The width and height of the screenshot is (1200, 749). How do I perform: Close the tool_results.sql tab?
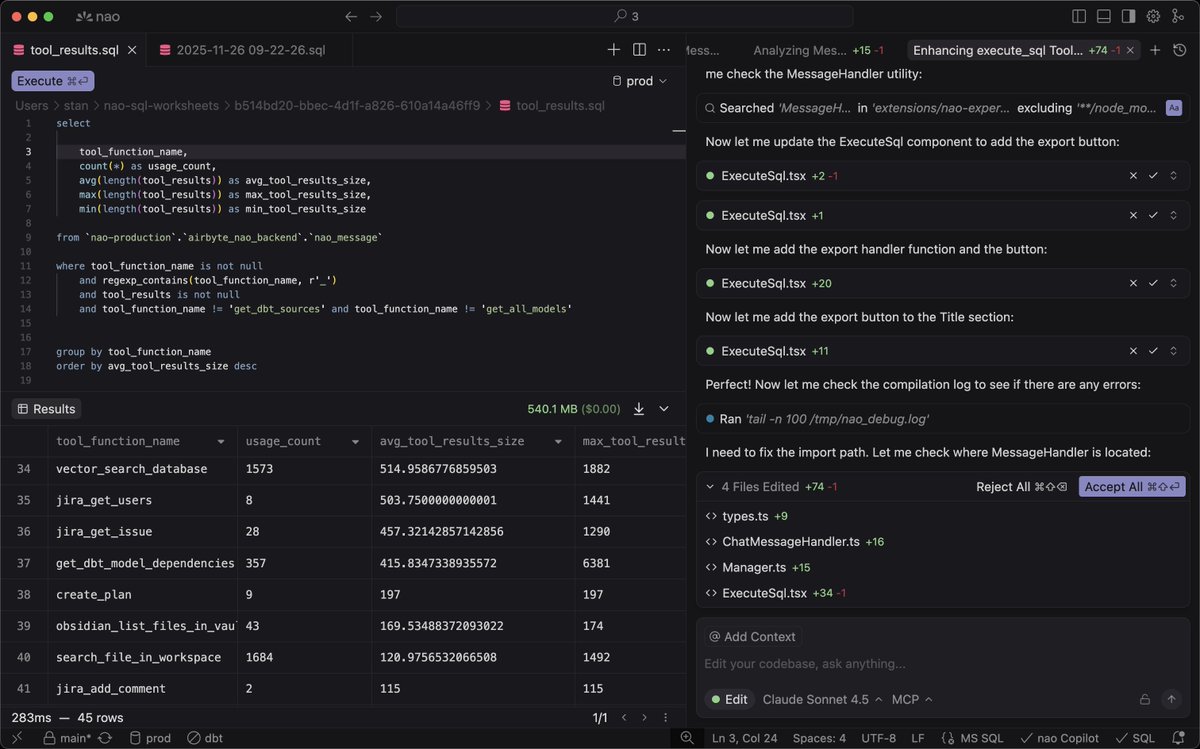coord(130,49)
